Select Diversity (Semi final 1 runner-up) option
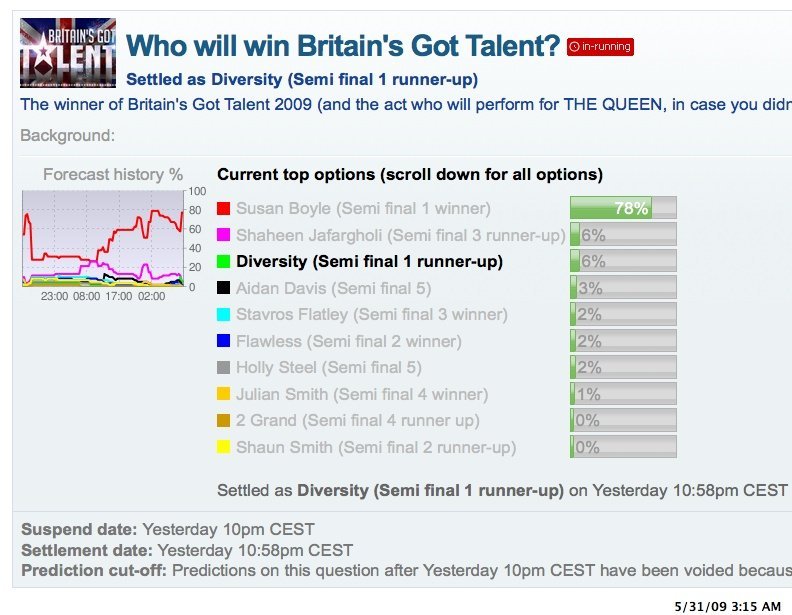 (369, 262)
